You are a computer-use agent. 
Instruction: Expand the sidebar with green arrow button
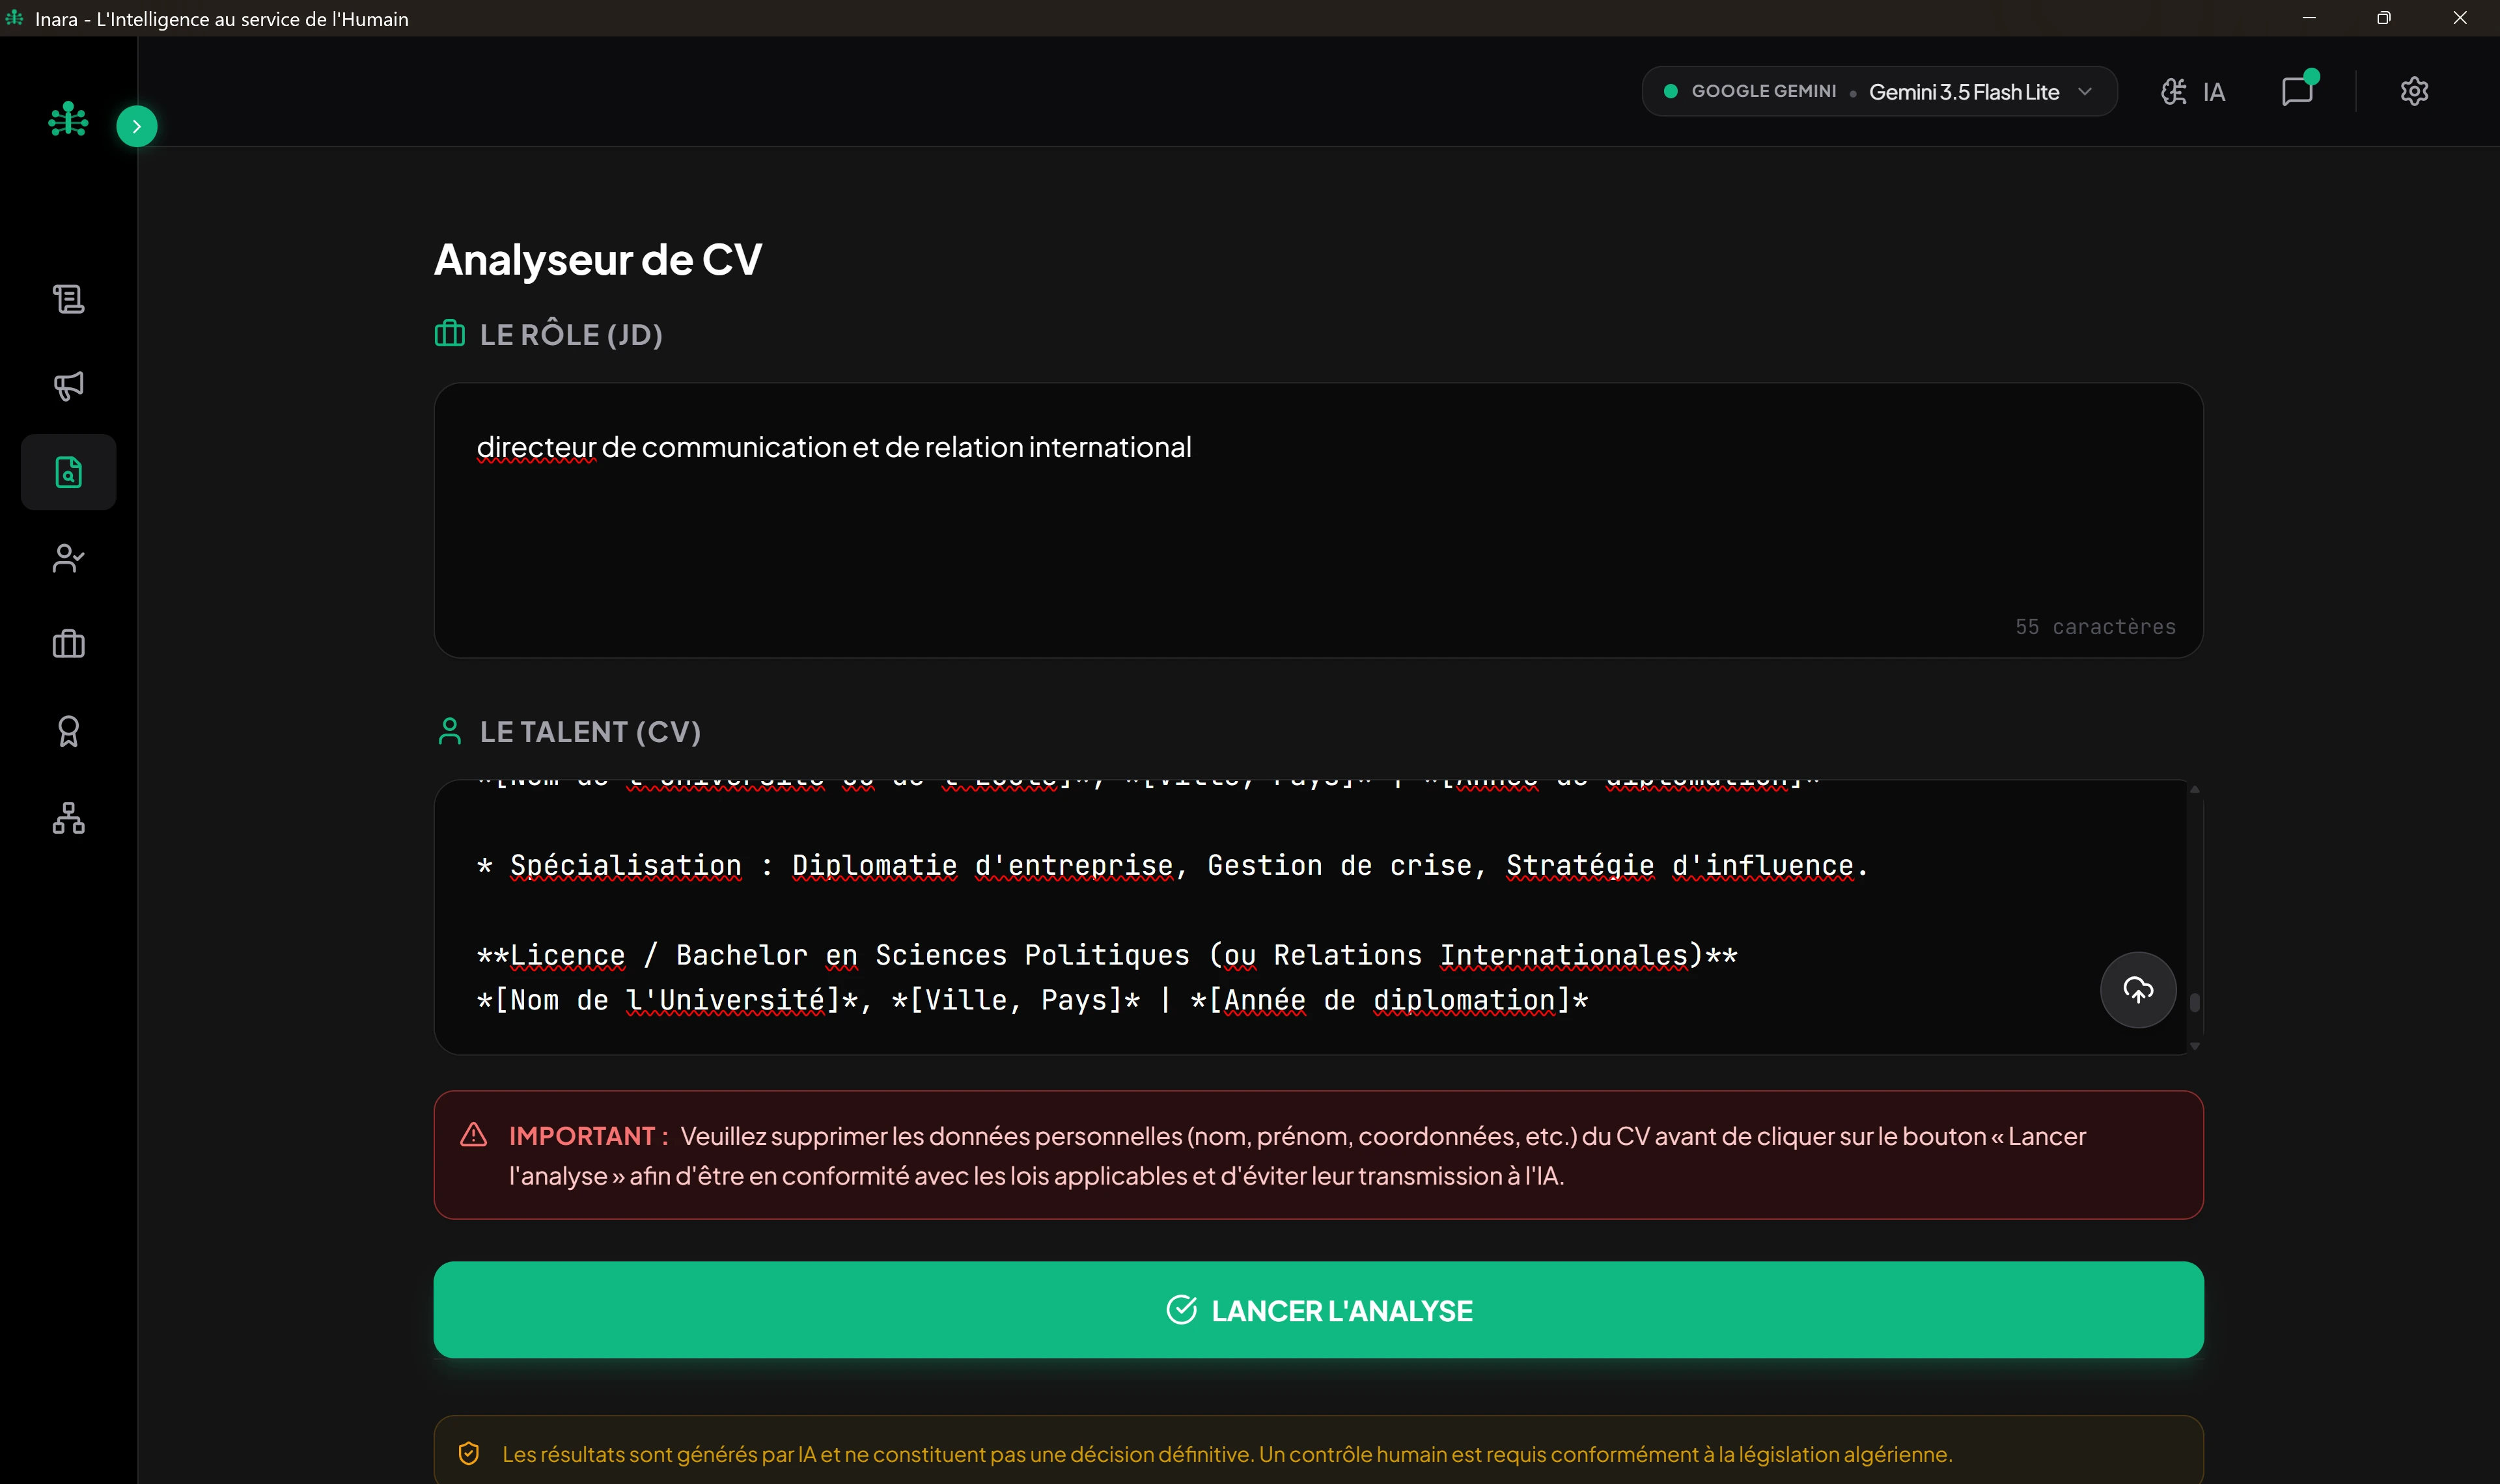[137, 126]
